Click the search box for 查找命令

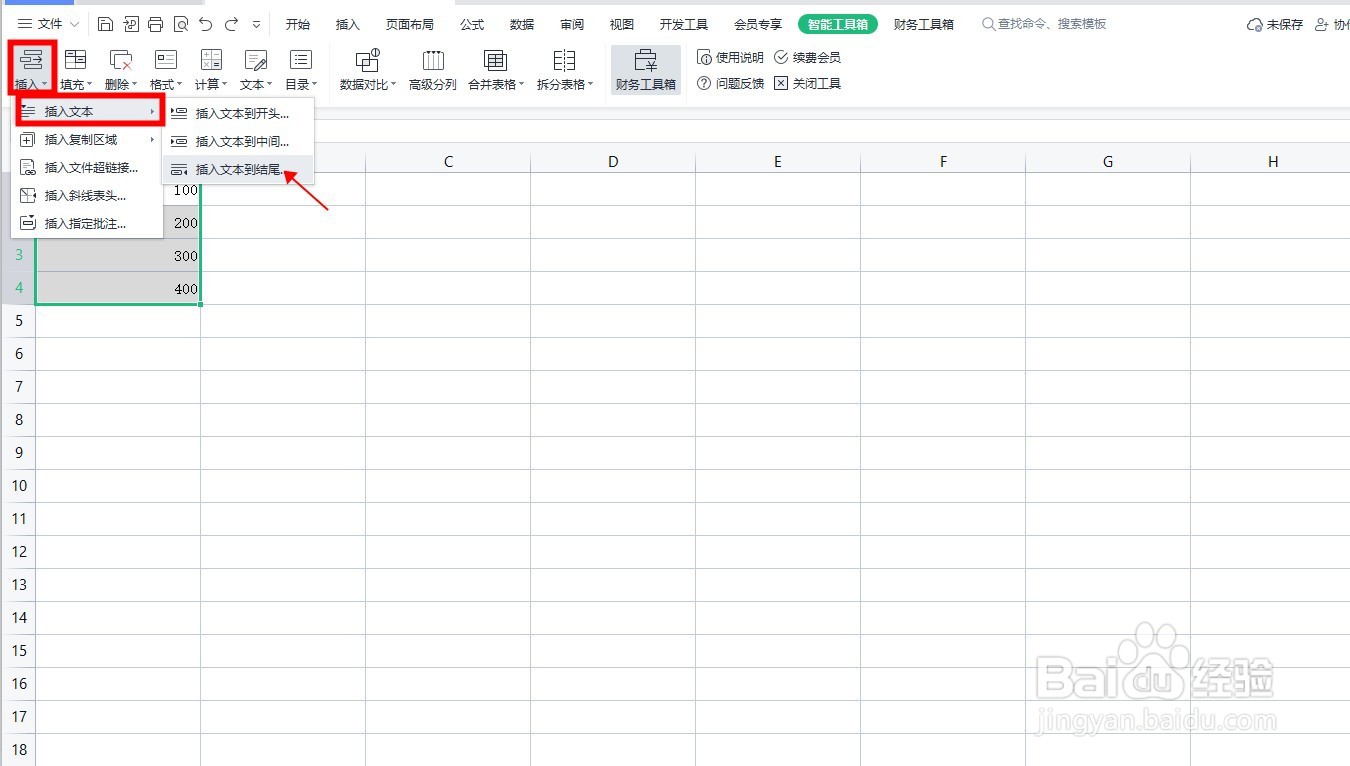pyautogui.click(x=1045, y=23)
